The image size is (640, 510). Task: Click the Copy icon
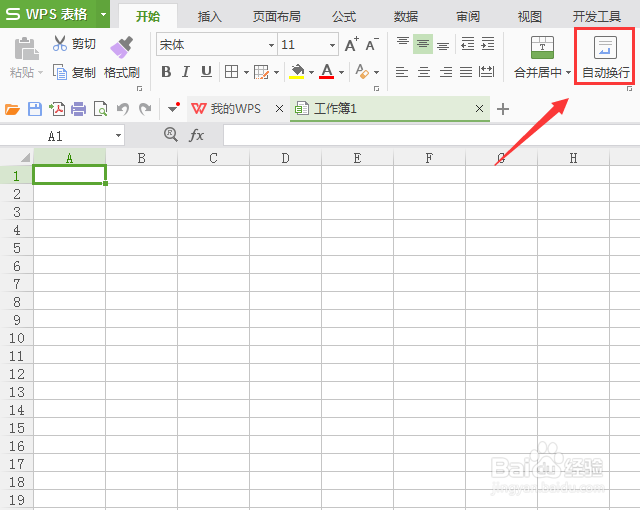(60, 72)
